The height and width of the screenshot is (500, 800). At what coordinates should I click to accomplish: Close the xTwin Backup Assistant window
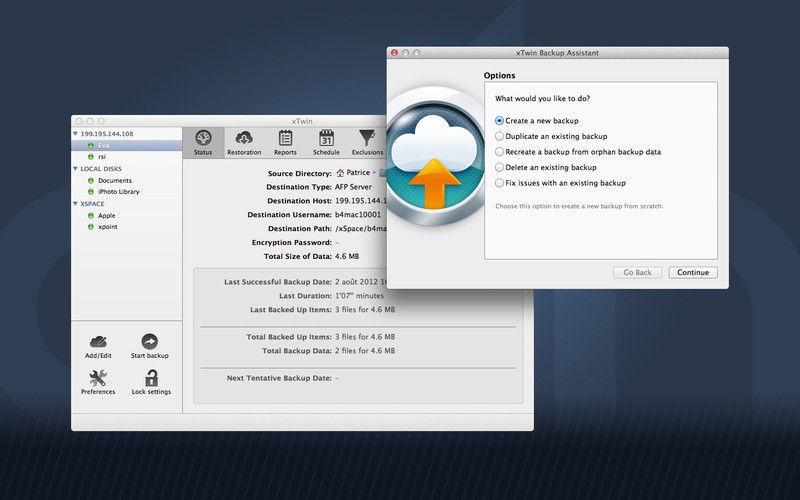pyautogui.click(x=394, y=53)
